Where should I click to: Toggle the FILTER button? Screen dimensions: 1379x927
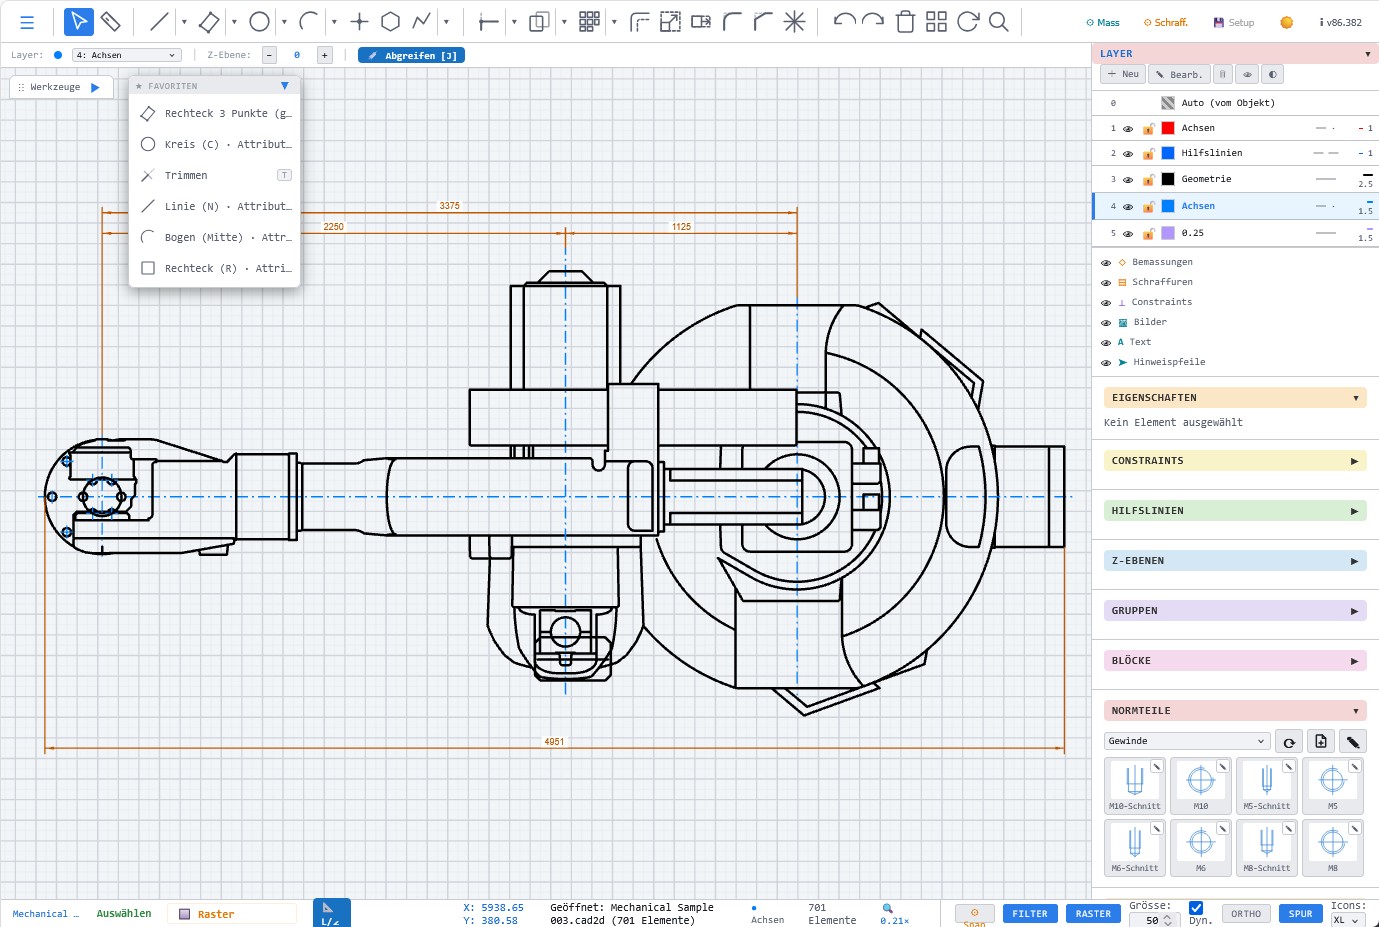[1030, 914]
